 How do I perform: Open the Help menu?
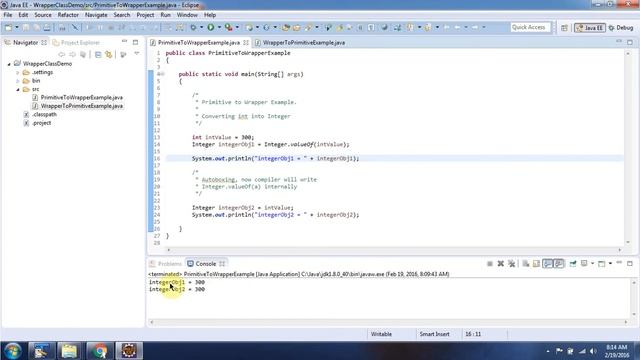click(210, 15)
